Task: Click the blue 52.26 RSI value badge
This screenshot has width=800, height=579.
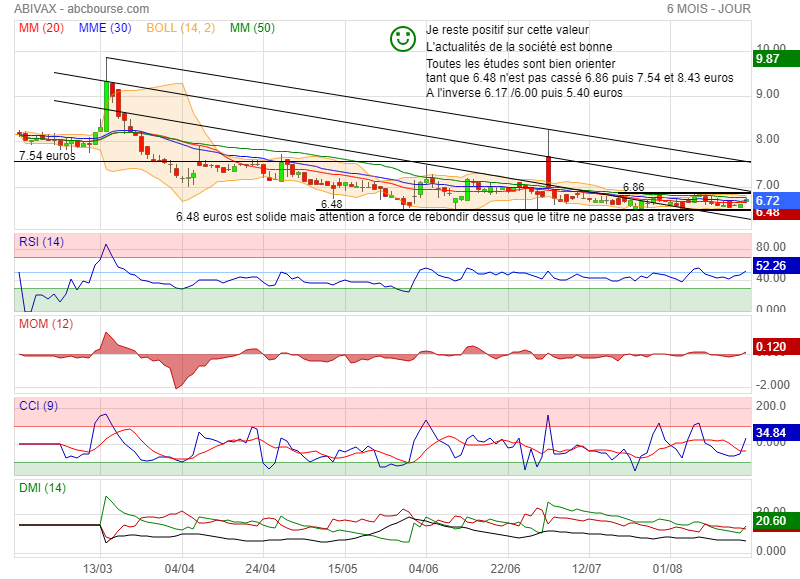Action: click(777, 266)
